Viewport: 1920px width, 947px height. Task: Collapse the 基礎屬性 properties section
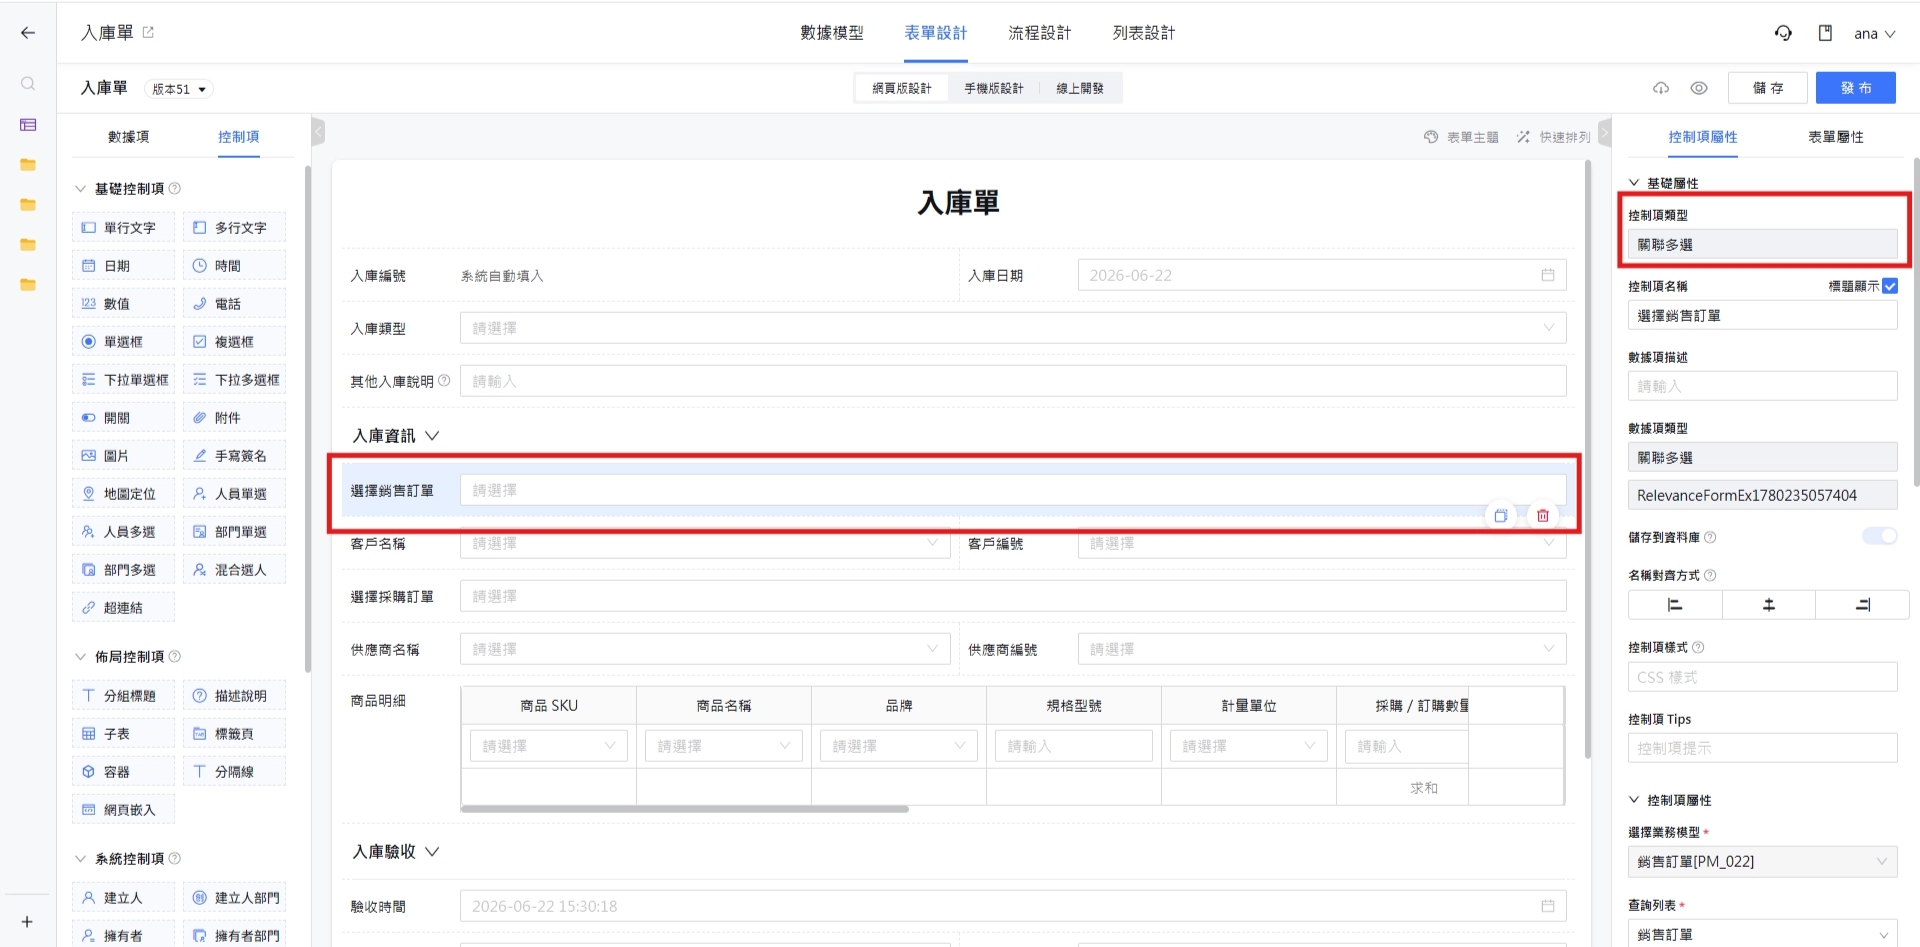[x=1634, y=183]
